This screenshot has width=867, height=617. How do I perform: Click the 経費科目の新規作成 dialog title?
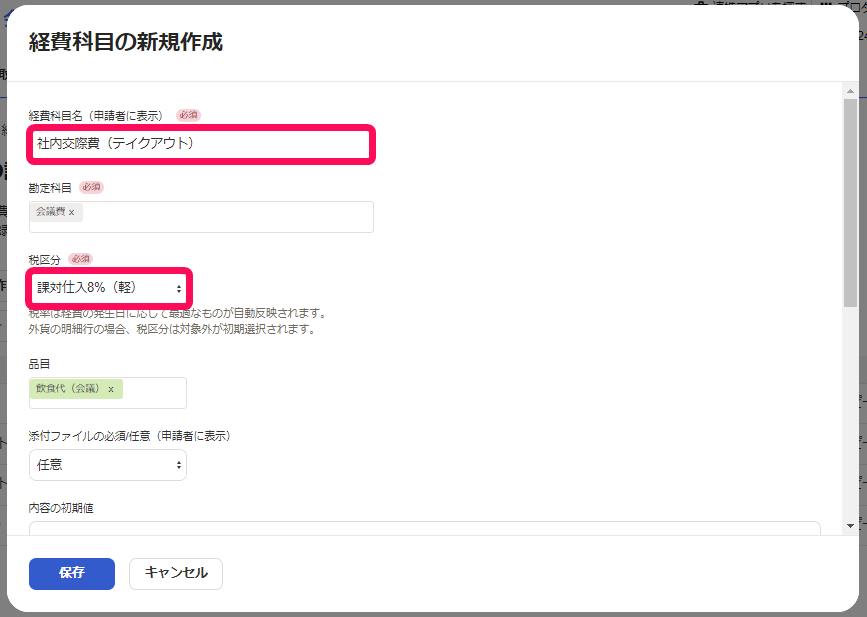126,42
